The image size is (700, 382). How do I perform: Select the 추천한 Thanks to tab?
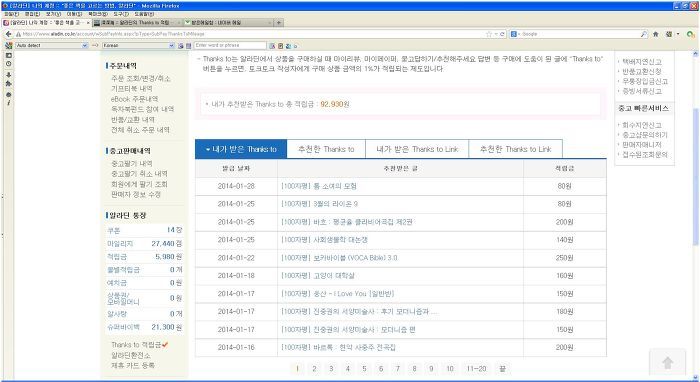[326, 149]
